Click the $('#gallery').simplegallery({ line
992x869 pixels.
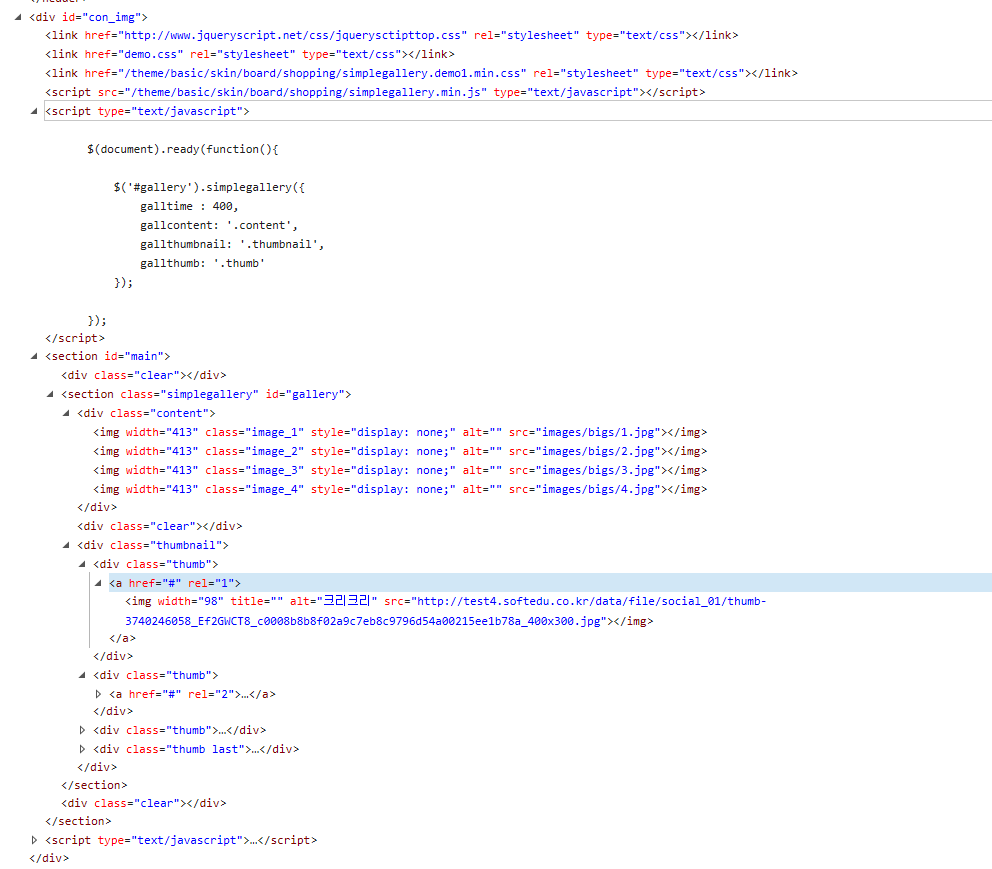click(209, 187)
